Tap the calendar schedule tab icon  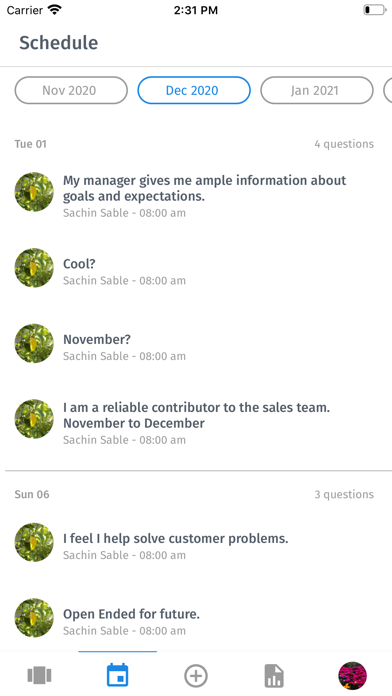pos(118,675)
